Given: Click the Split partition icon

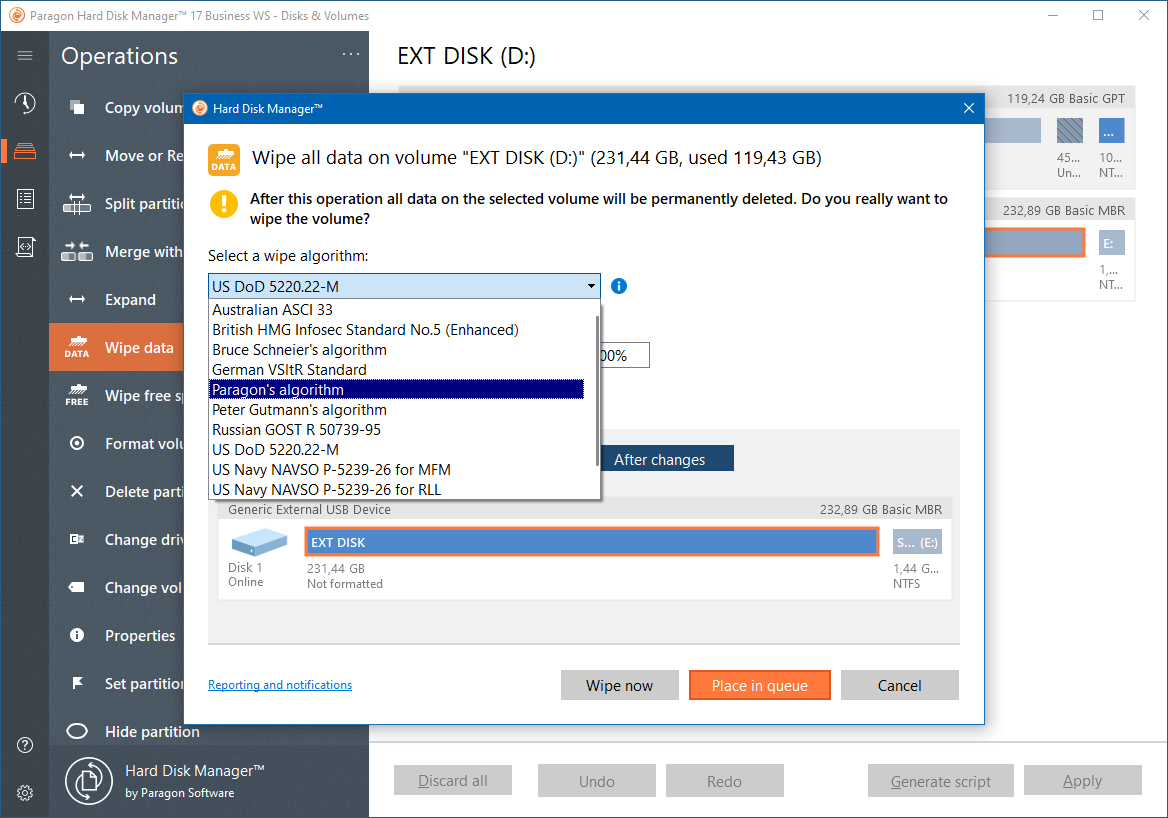Looking at the screenshot, I should coord(77,203).
